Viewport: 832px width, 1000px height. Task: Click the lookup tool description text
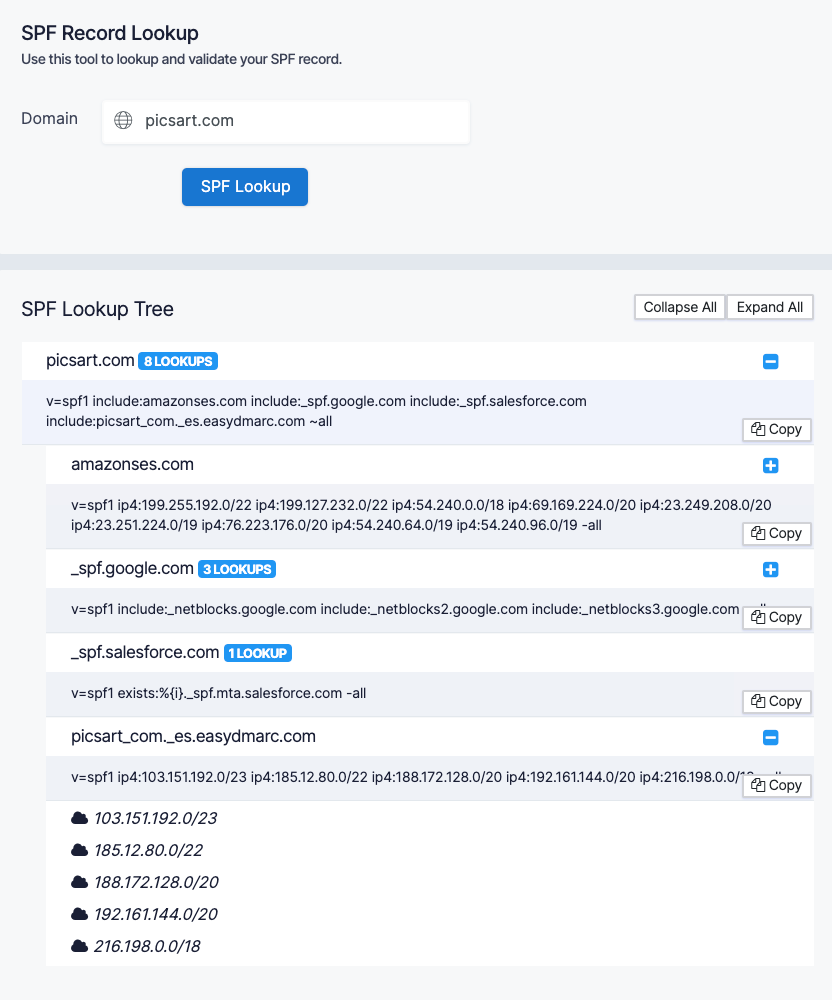(182, 59)
